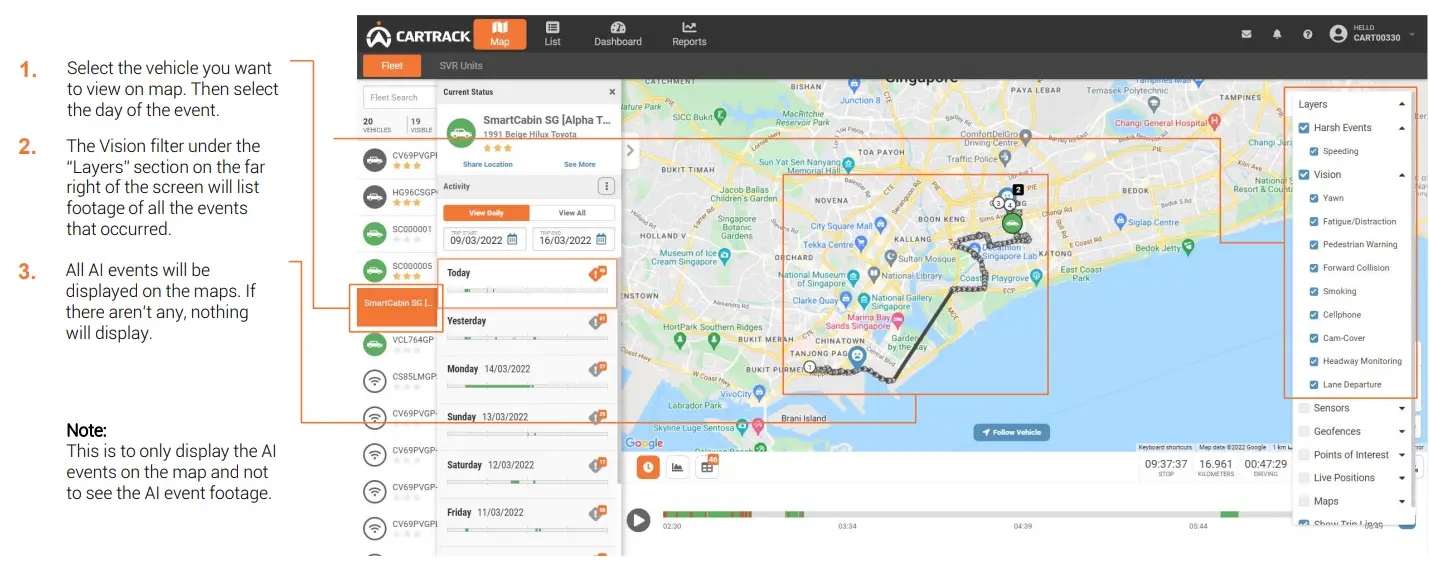Open the Reports page
Image resolution: width=1429 pixels, height=577 pixels.
[x=689, y=34]
